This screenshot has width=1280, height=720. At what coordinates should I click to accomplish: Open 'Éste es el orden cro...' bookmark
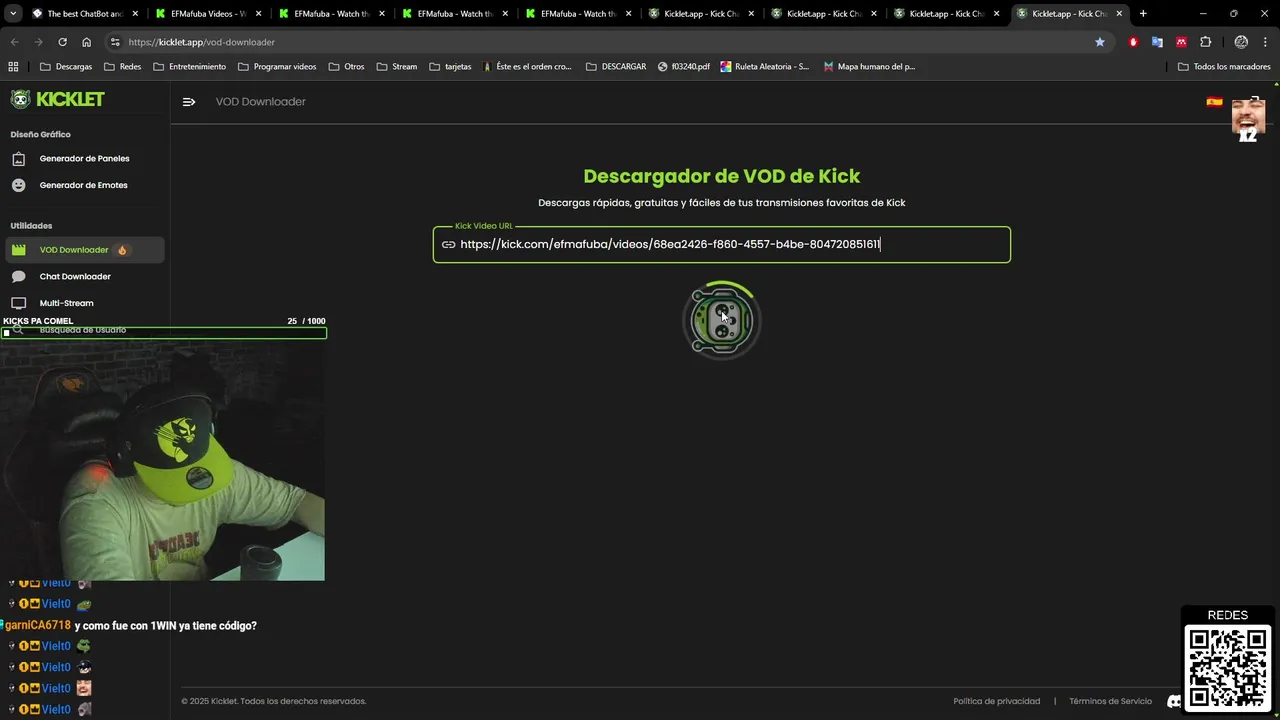point(527,66)
